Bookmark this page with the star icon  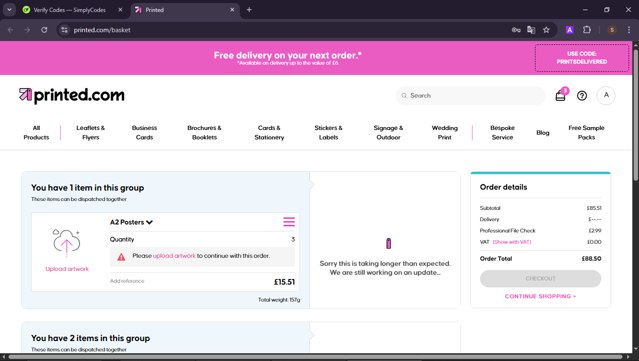[x=546, y=30]
